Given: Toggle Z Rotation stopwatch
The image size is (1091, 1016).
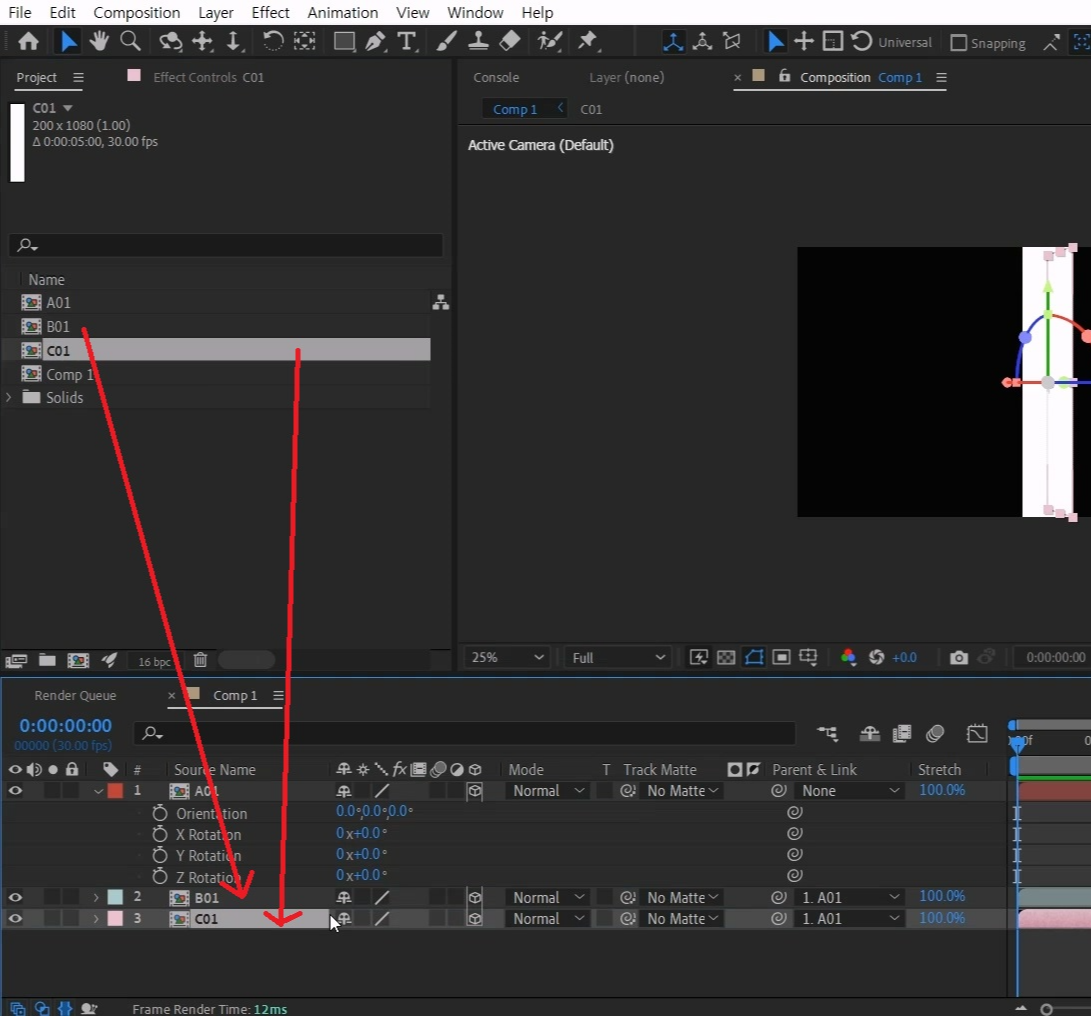Looking at the screenshot, I should (x=160, y=876).
